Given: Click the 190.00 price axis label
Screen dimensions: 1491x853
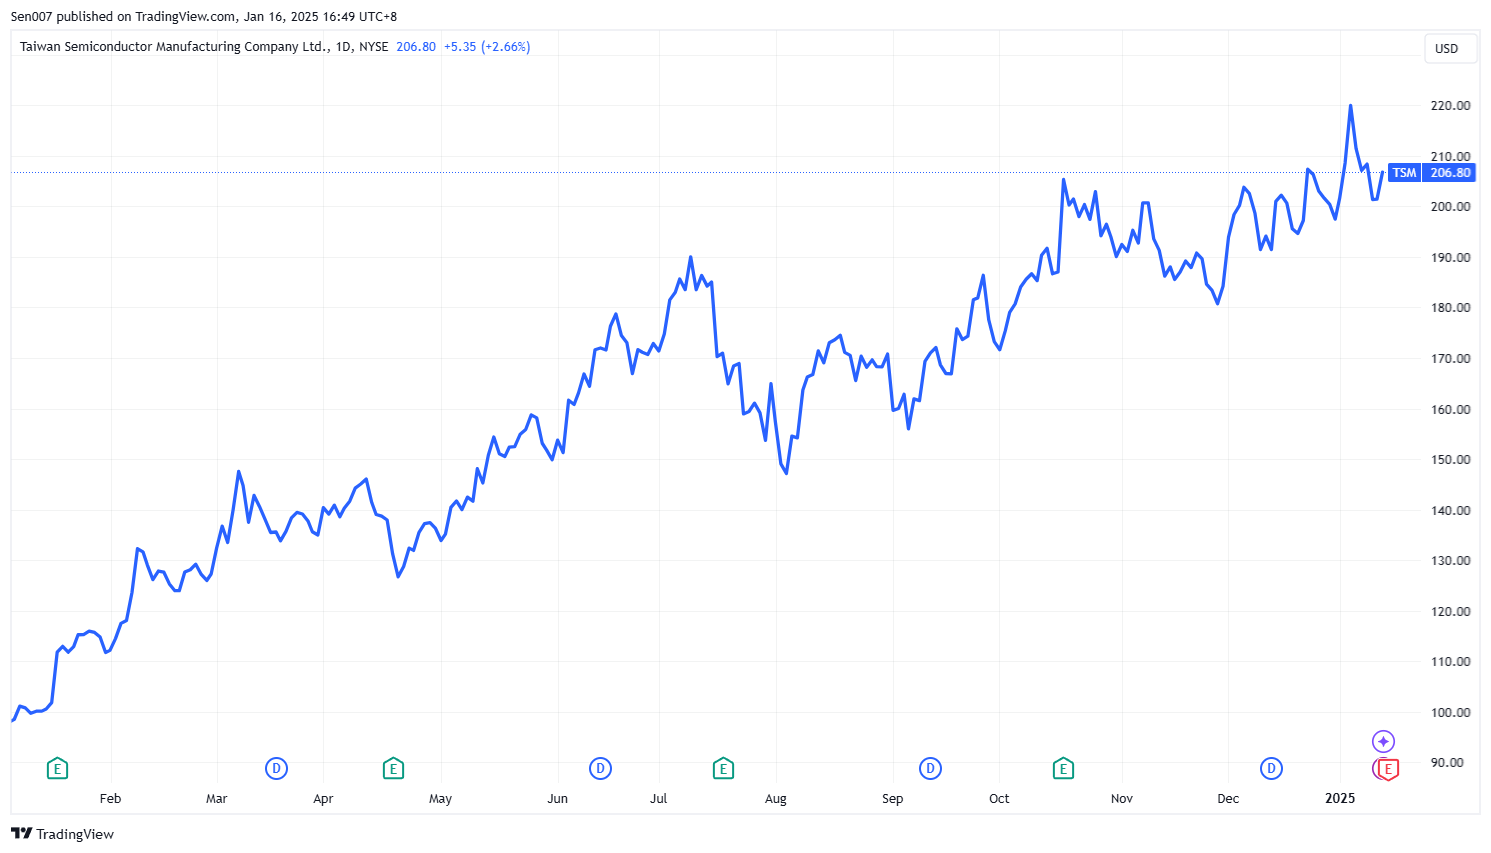Looking at the screenshot, I should [x=1451, y=257].
